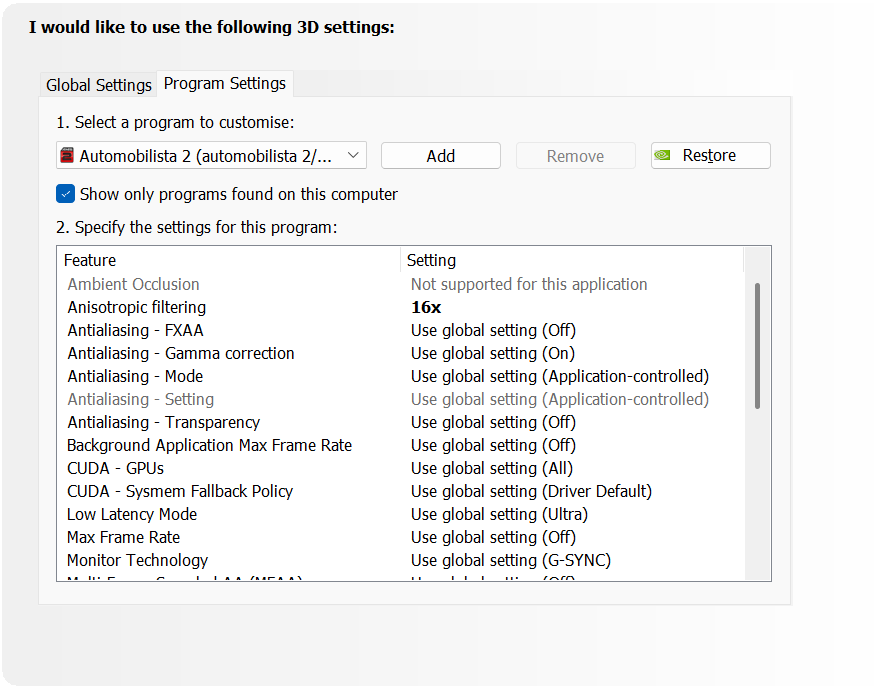Toggle 'Show only programs found on this computer'

pos(66,194)
